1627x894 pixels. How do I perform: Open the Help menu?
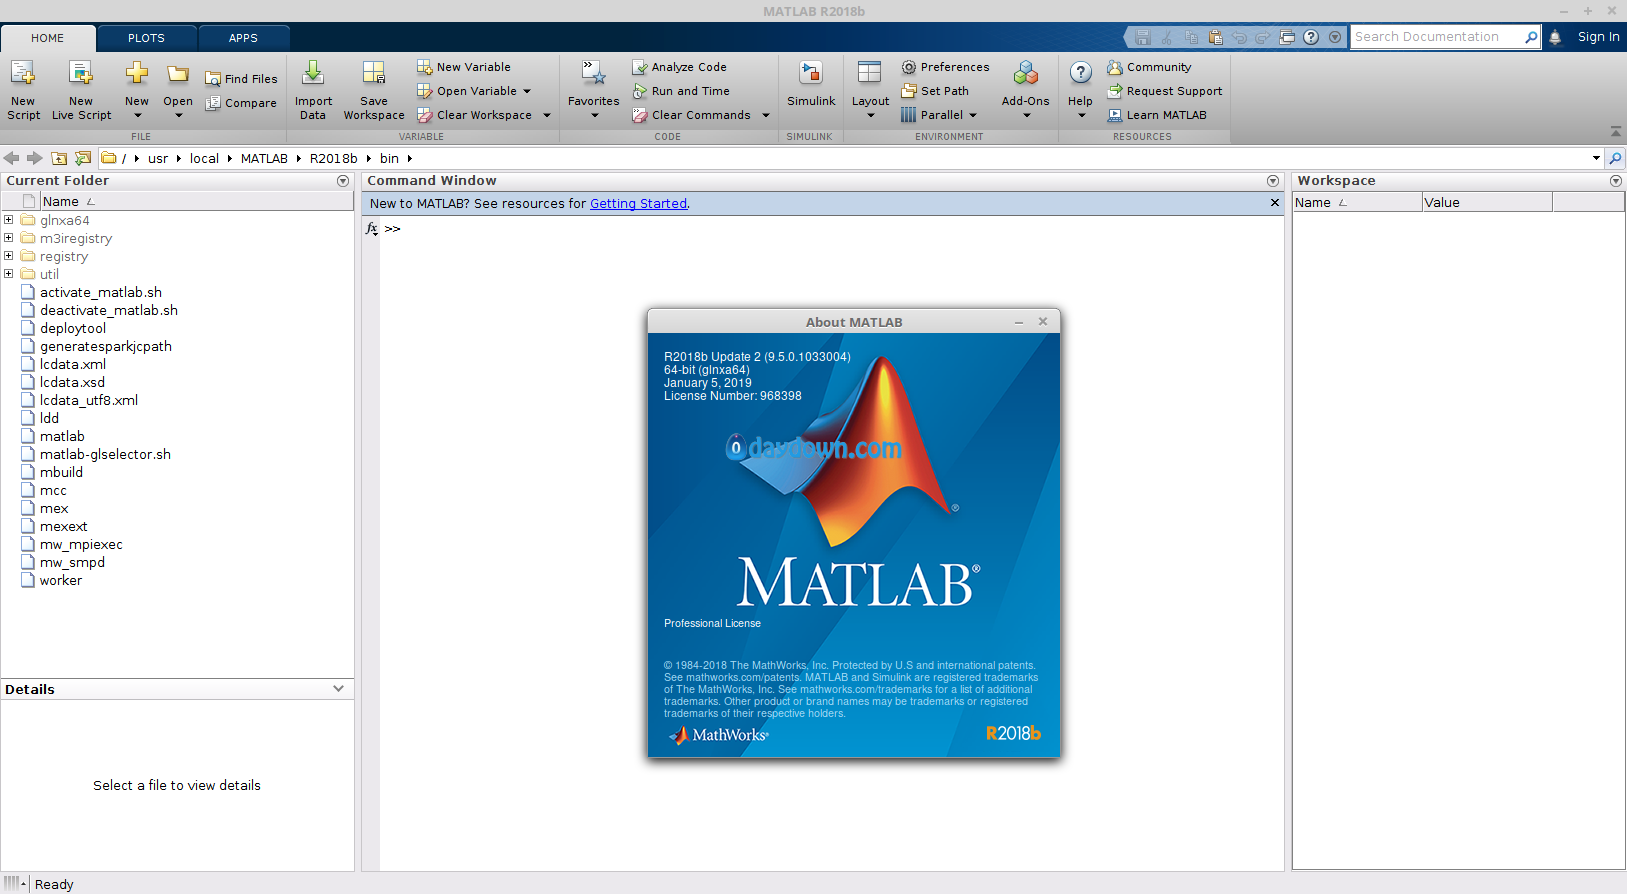(x=1081, y=90)
